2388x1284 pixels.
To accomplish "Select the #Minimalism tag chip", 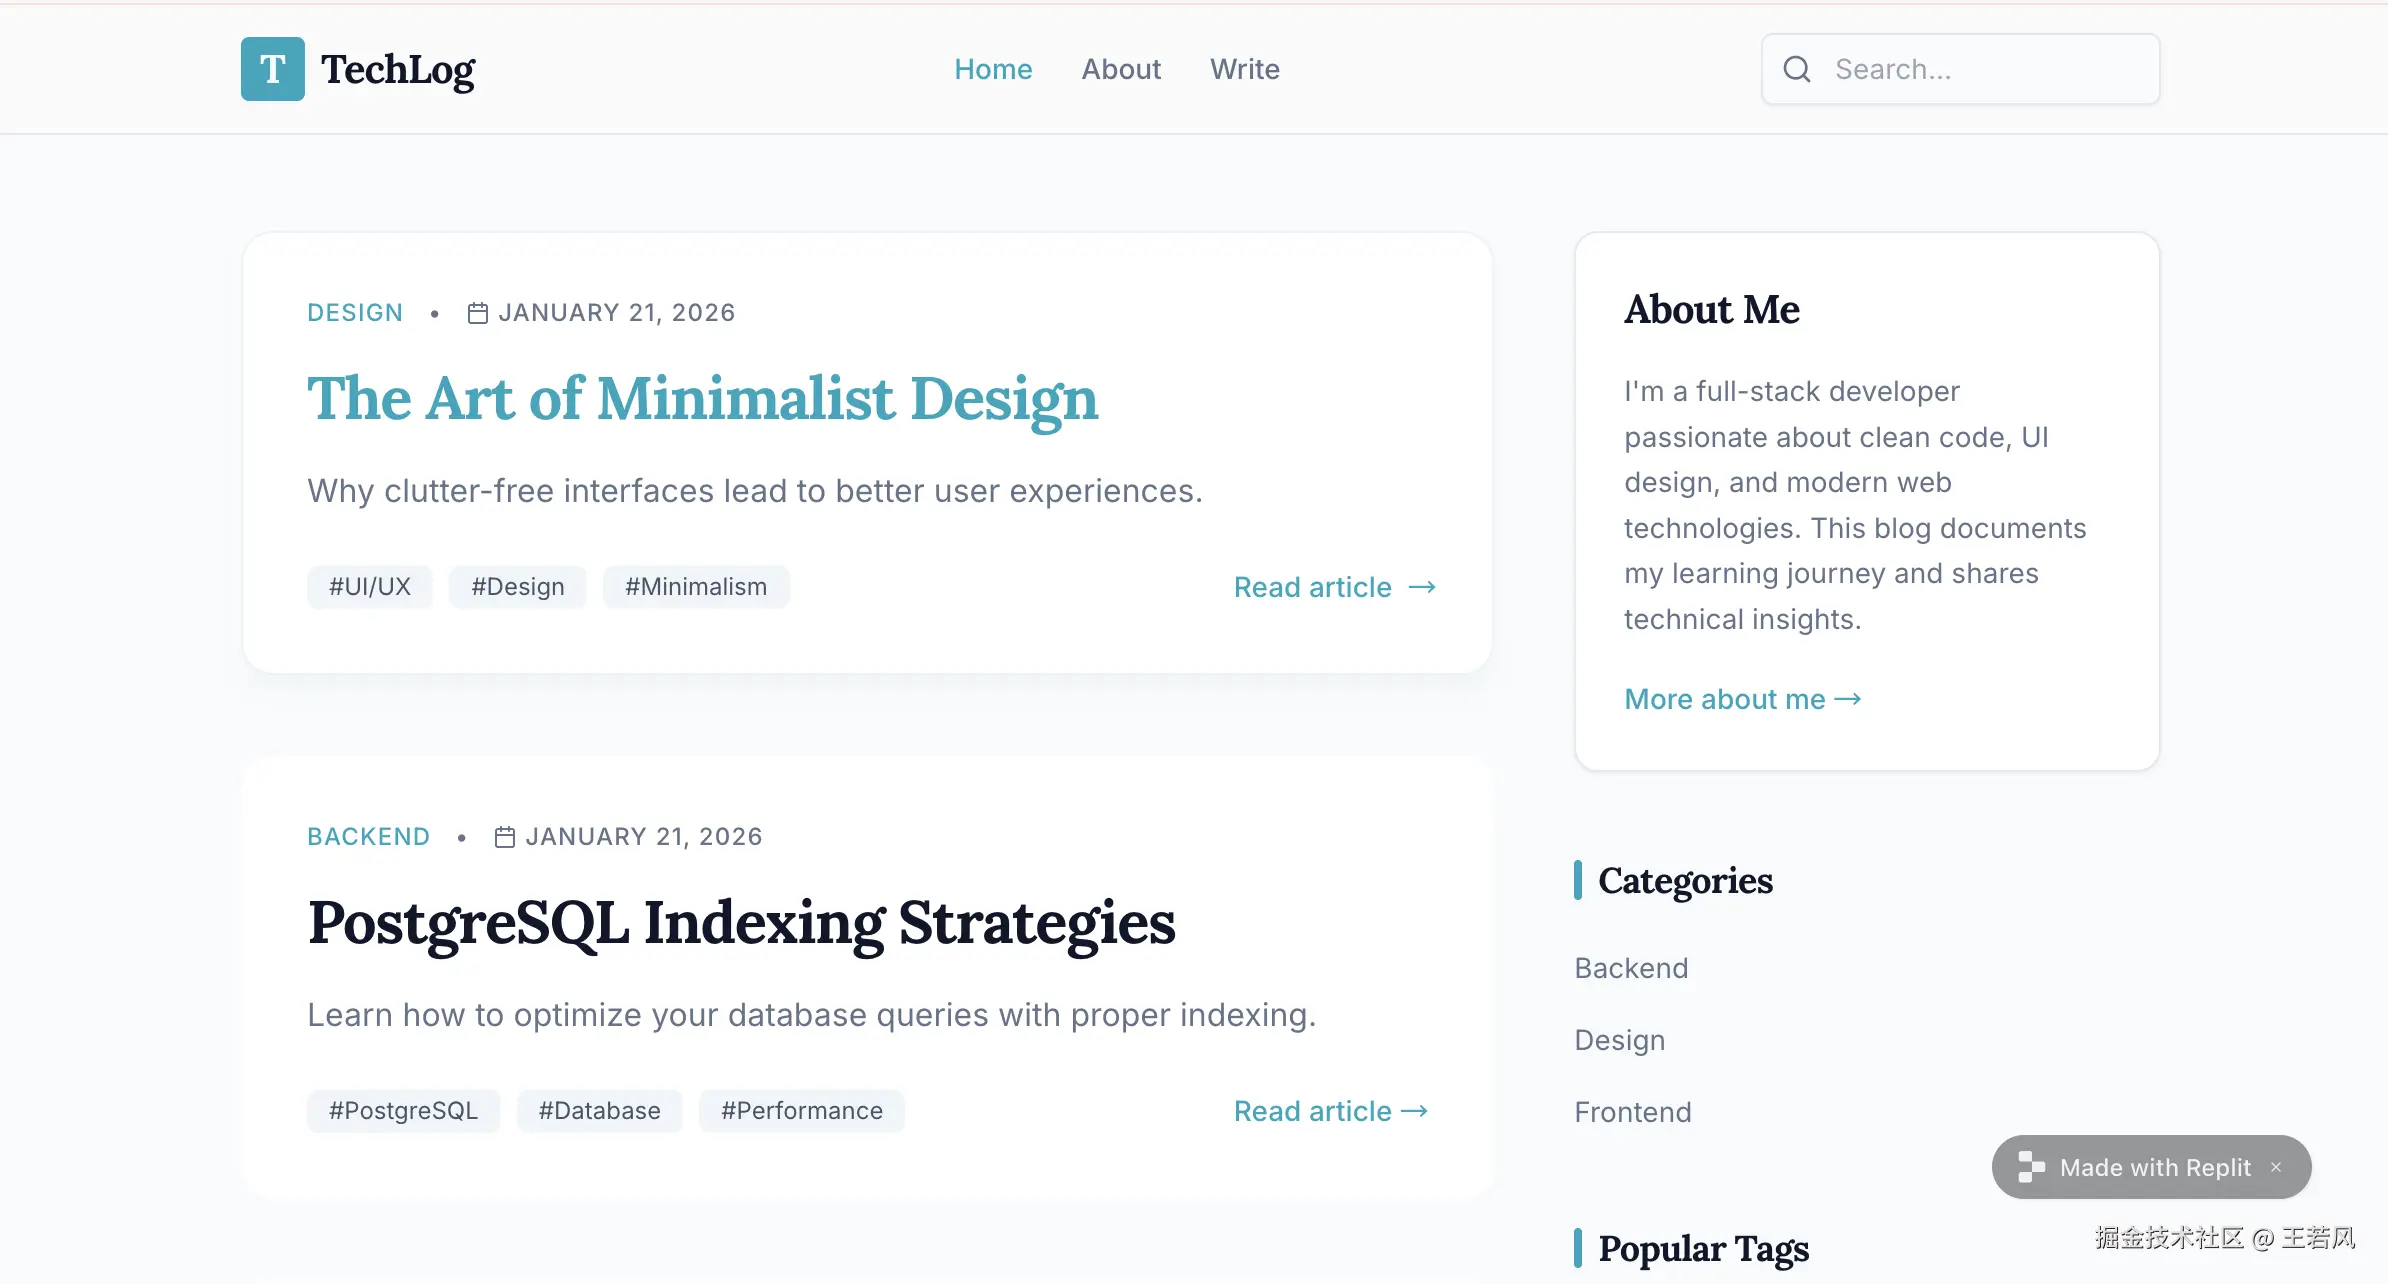I will point(696,587).
